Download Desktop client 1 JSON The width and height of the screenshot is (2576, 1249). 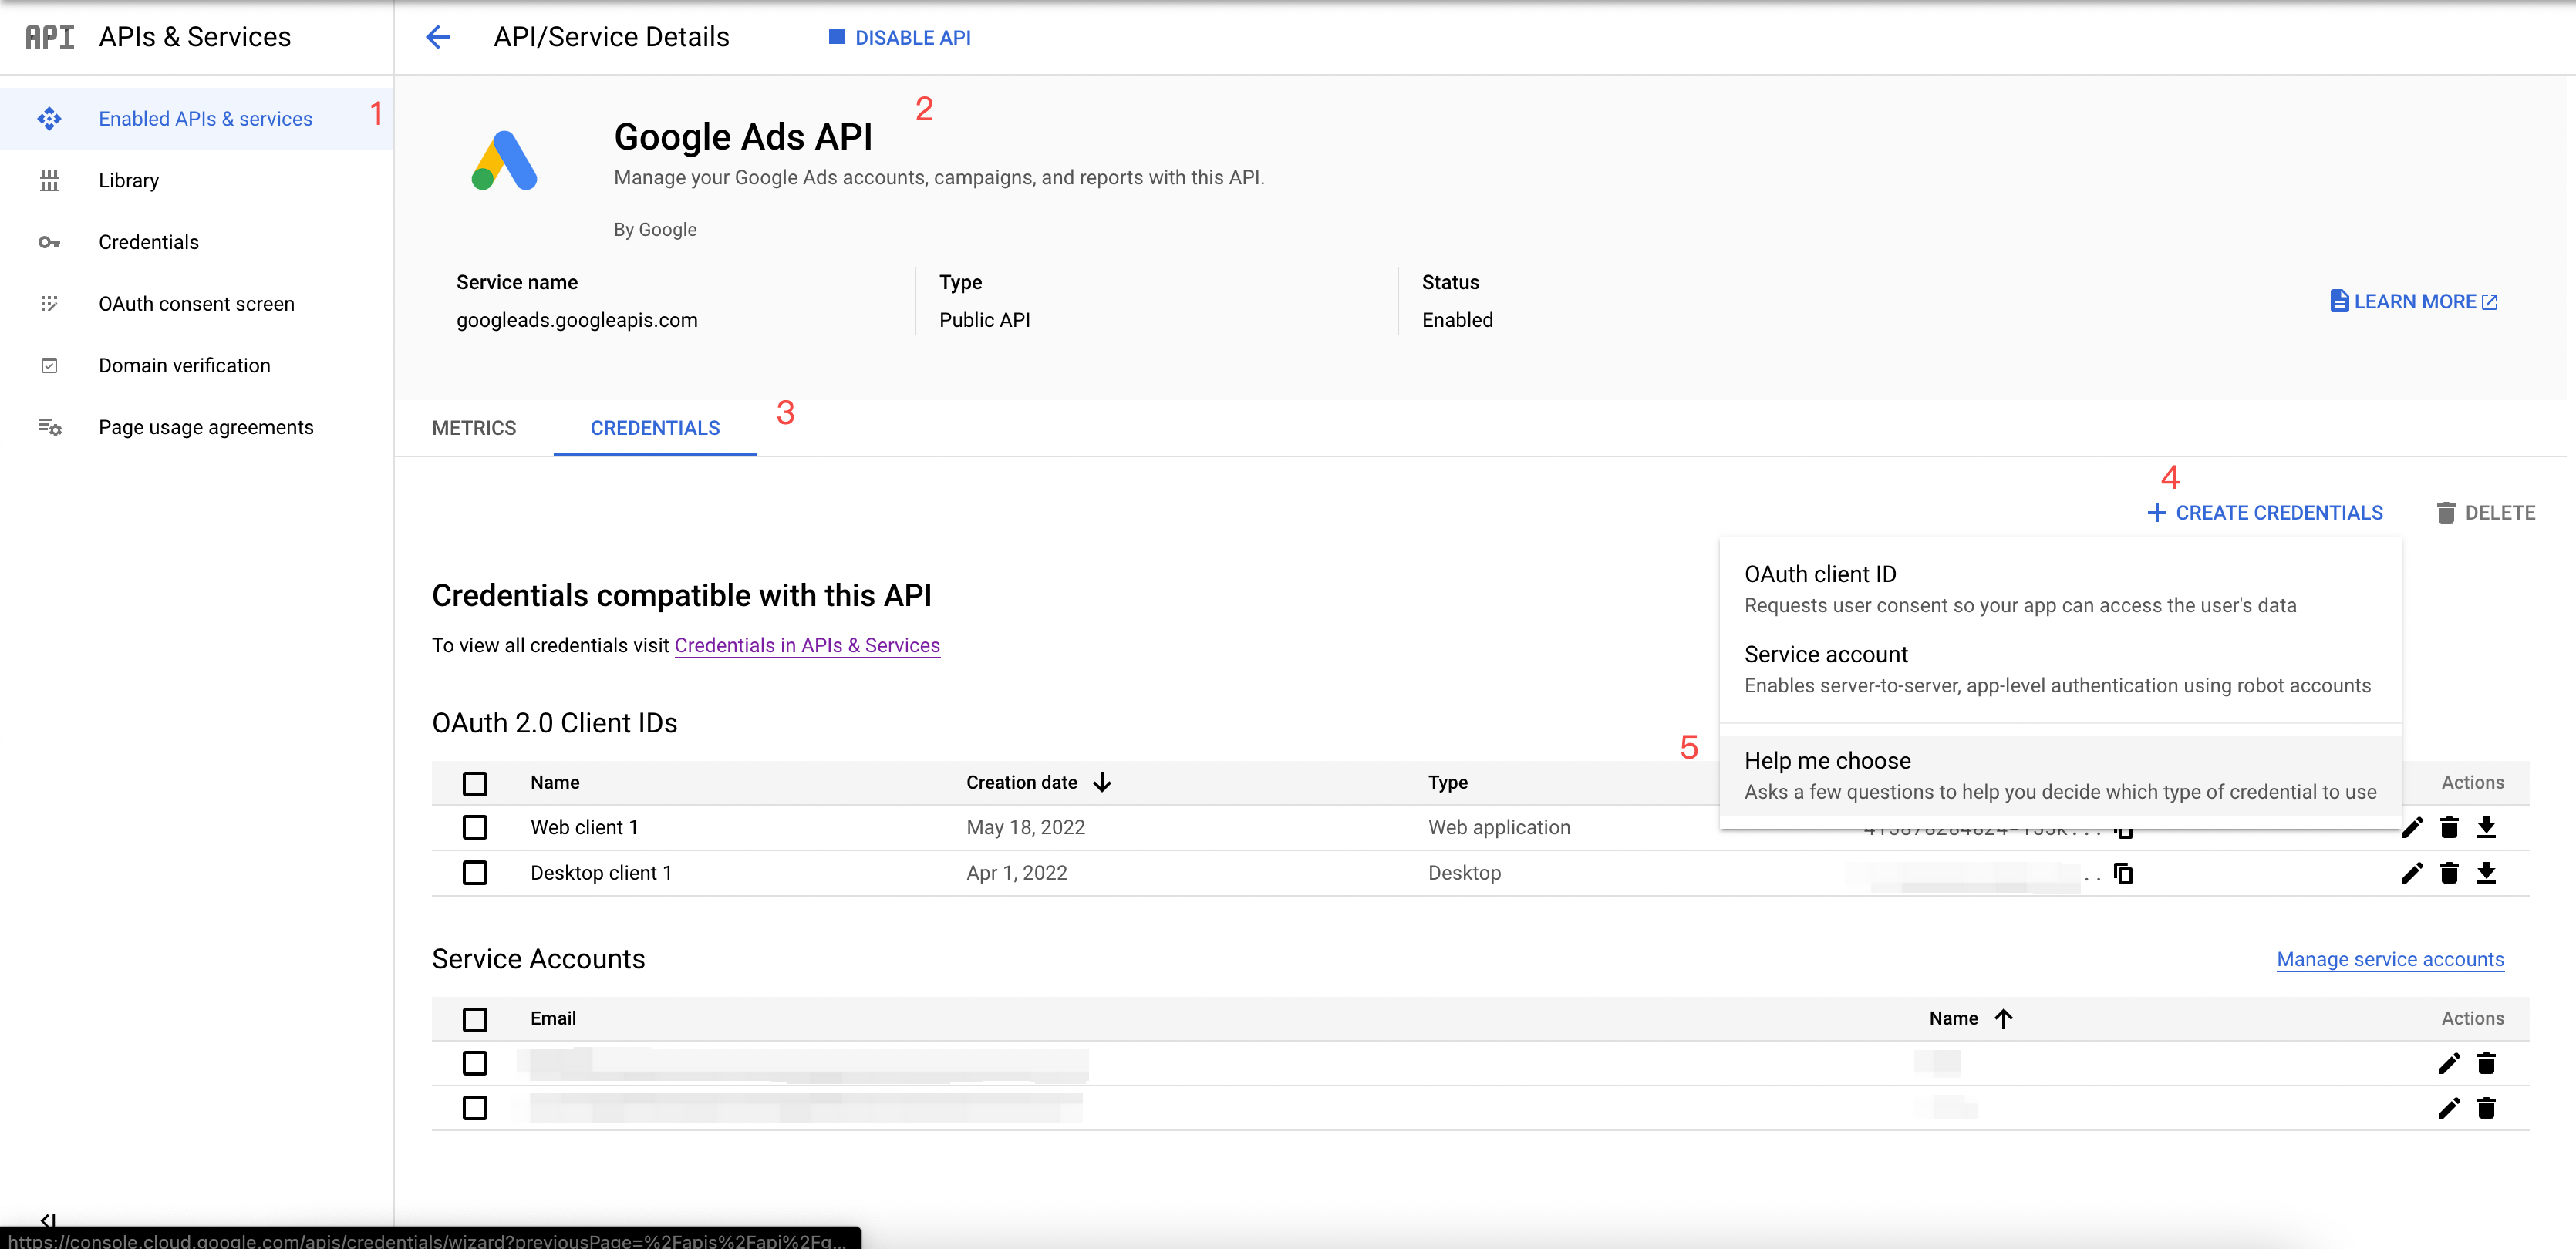(2486, 873)
